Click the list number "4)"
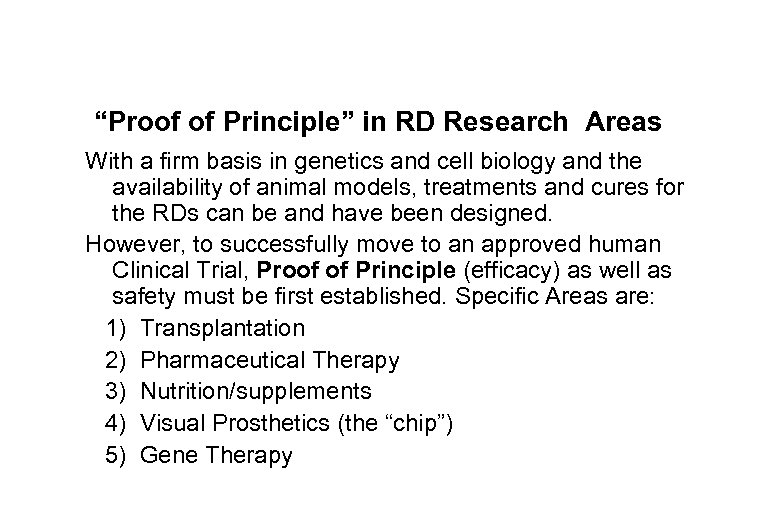Image resolution: width=757 pixels, height=505 pixels. [117, 424]
